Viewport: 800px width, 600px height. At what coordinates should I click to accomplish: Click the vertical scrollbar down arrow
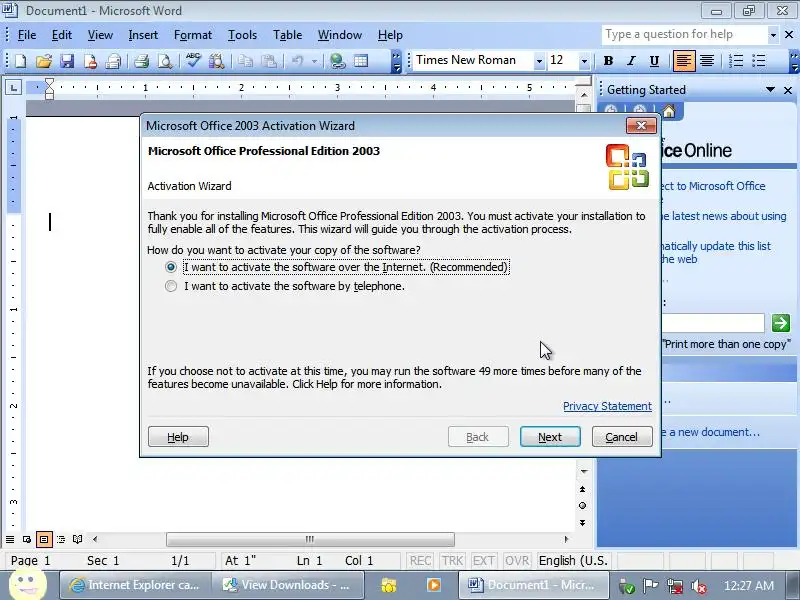(x=584, y=471)
